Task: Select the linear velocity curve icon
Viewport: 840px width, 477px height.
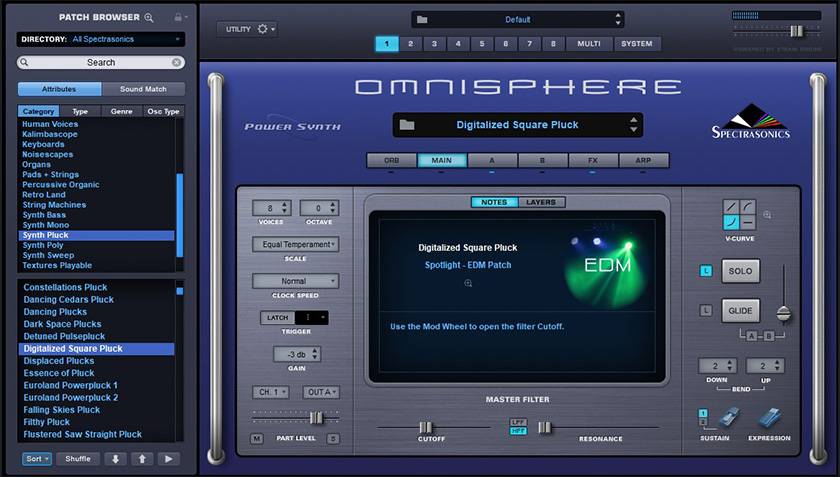Action: (x=731, y=207)
